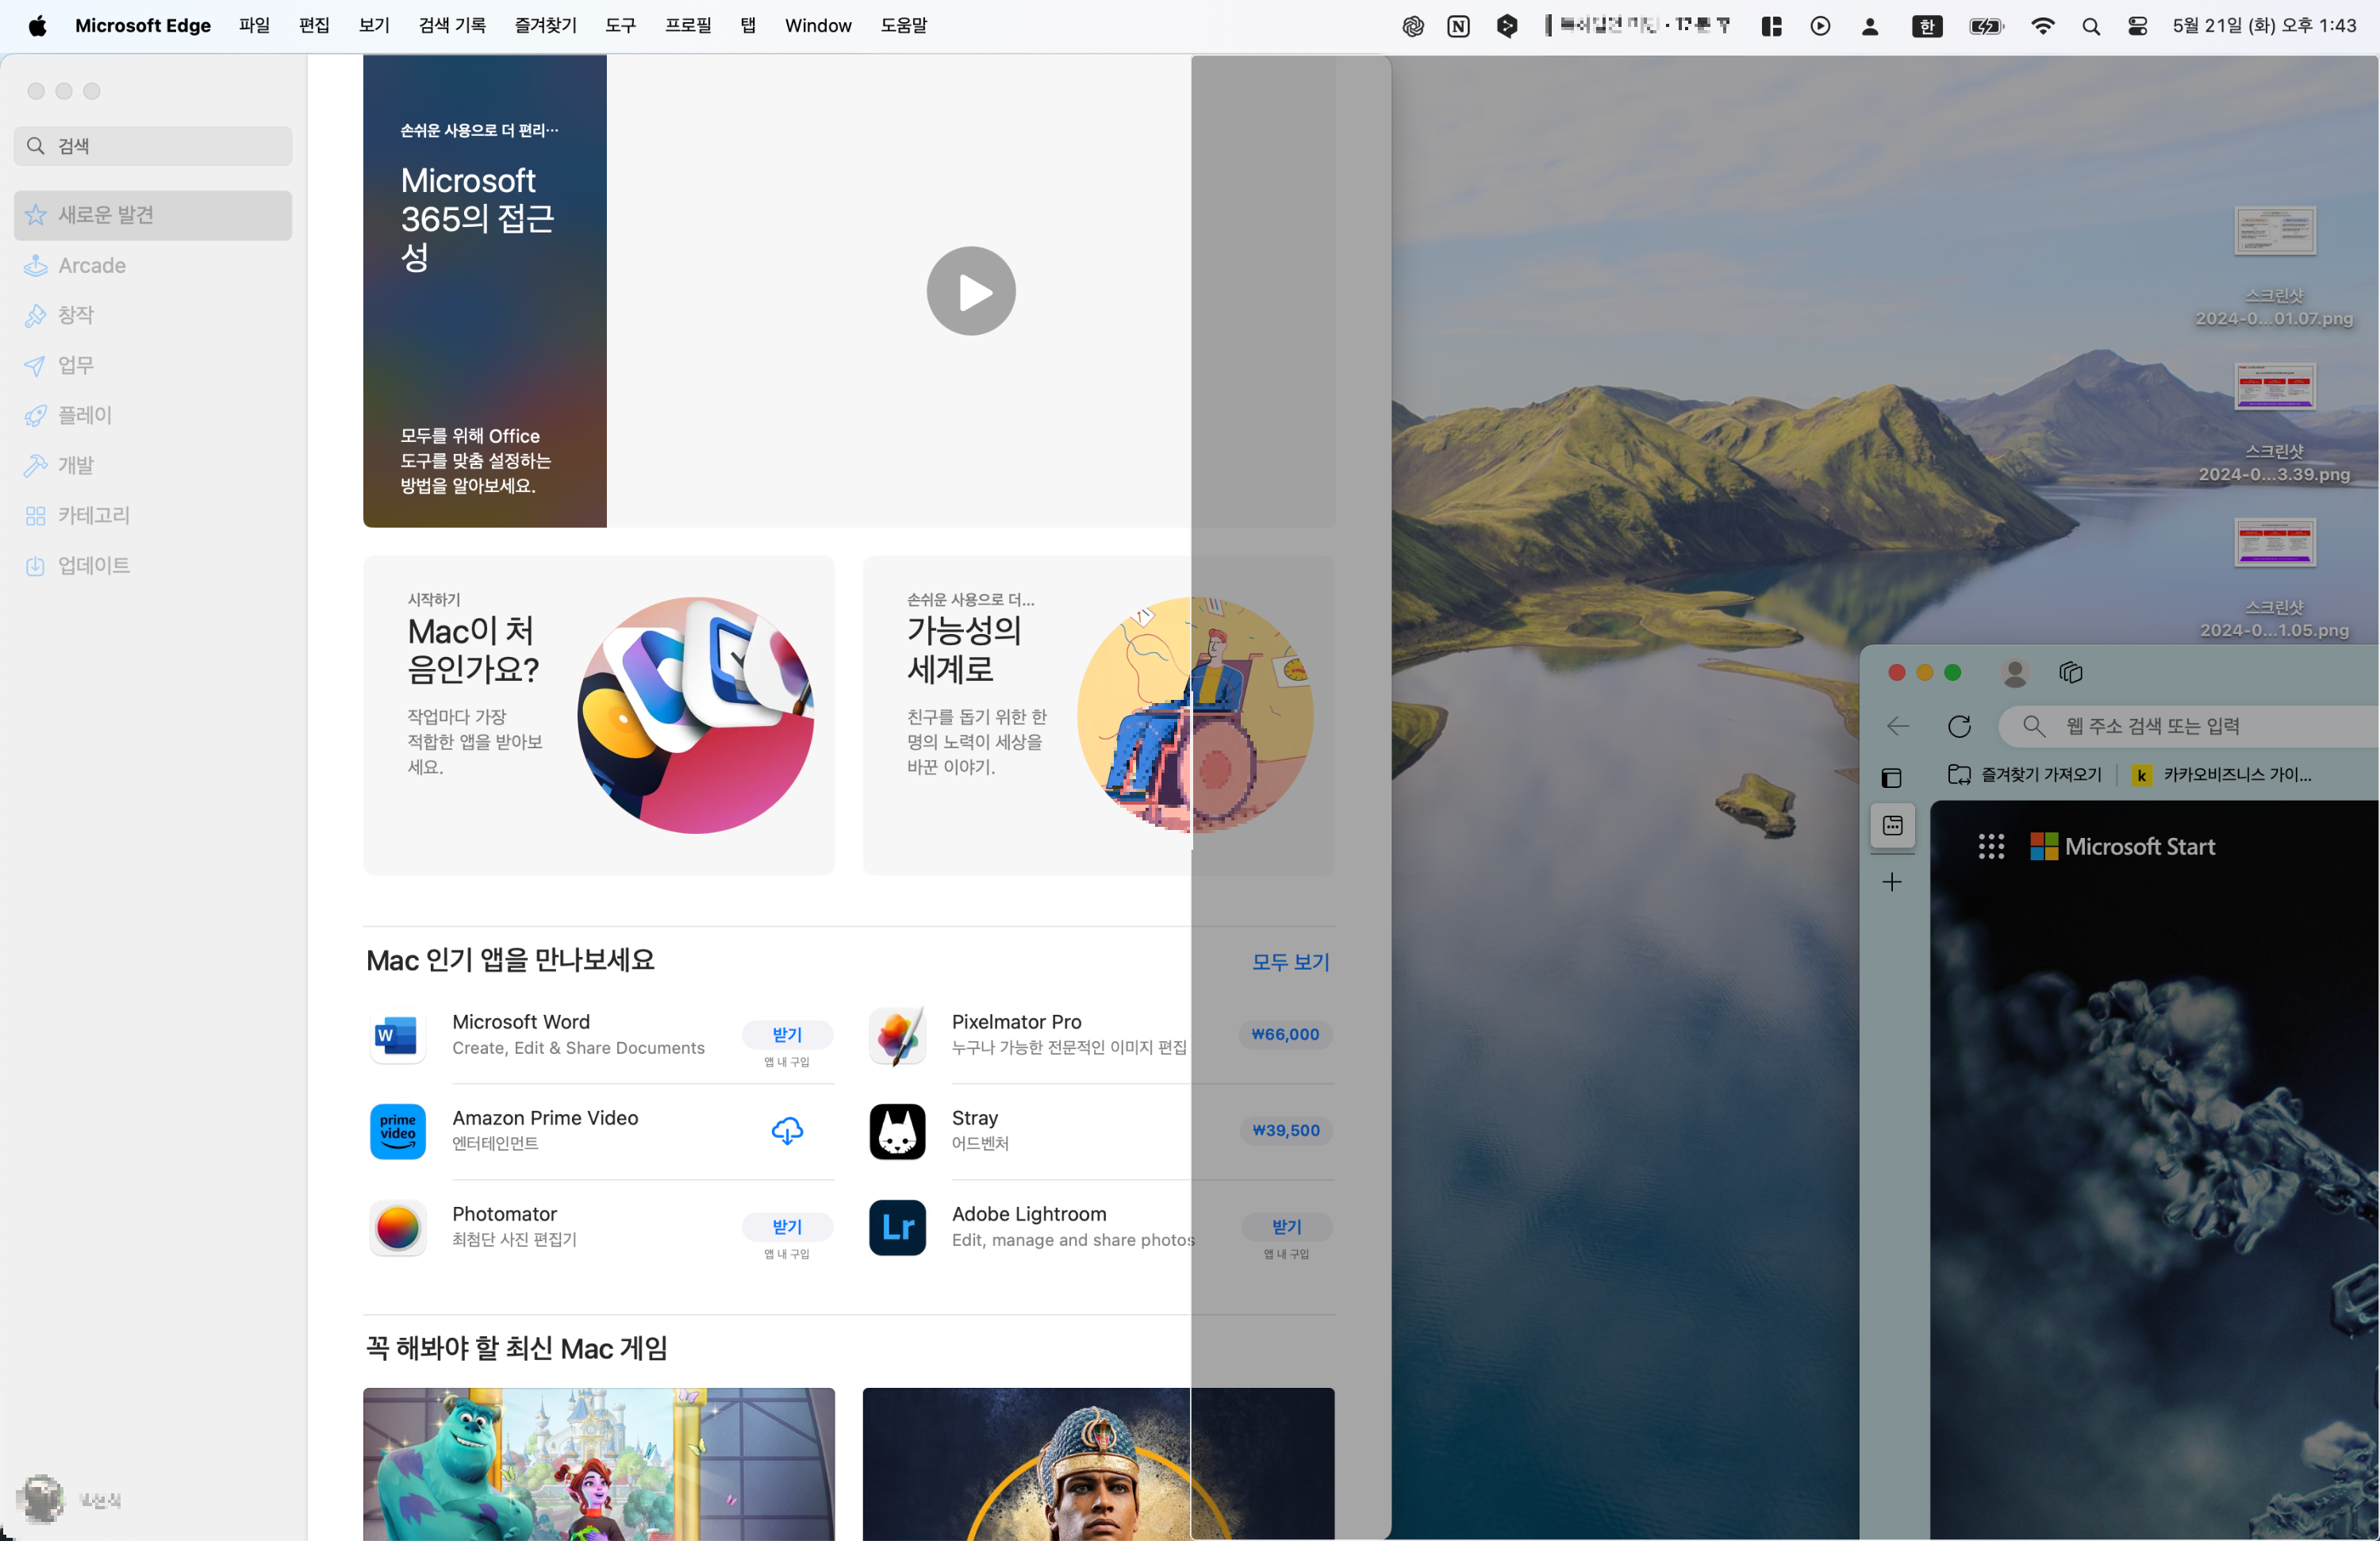Open the 도구 menu in menu bar

(x=620, y=26)
